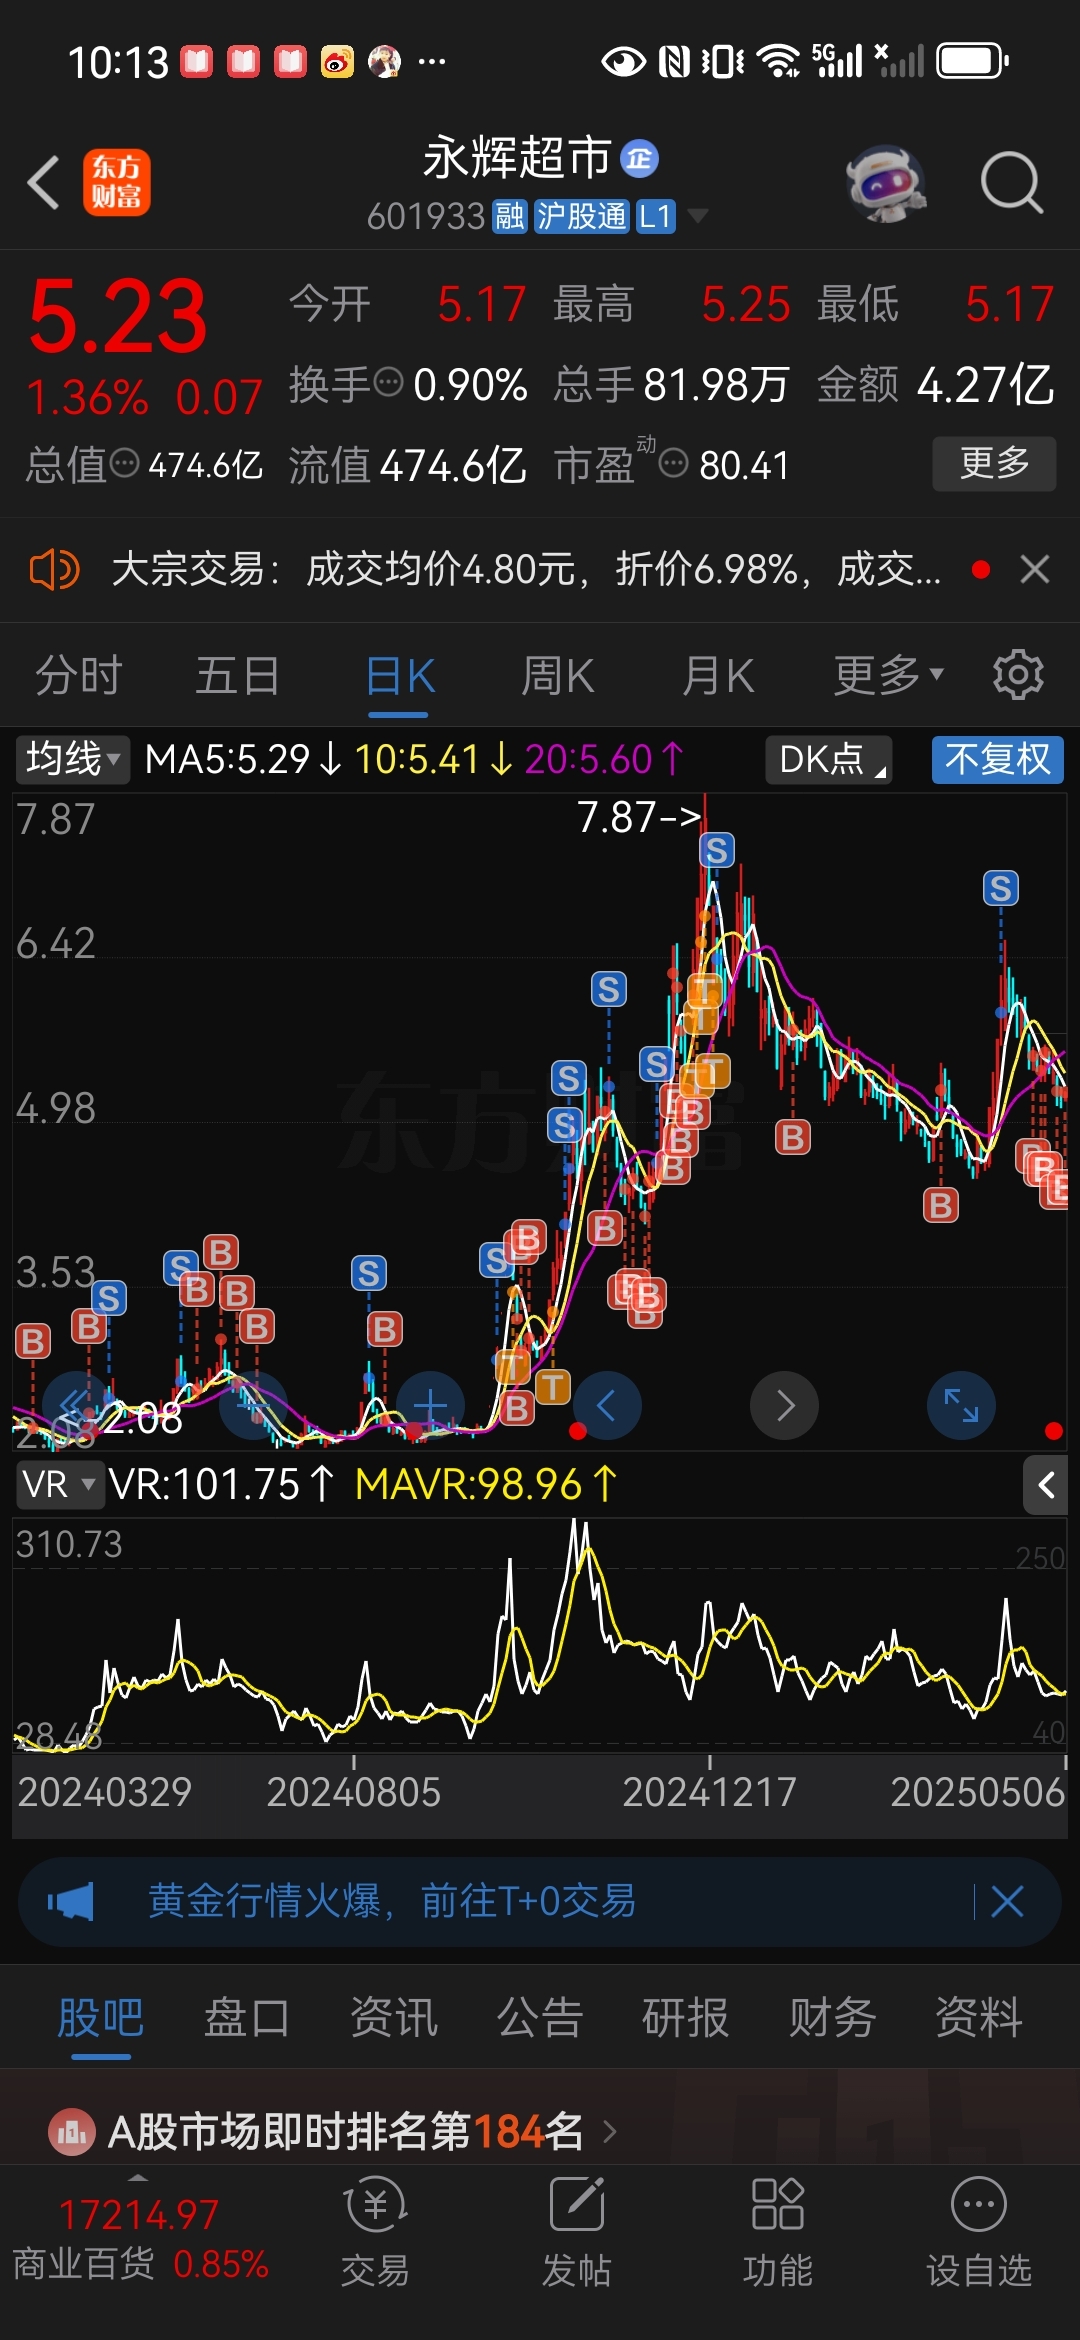Open 更多 quote details button
Viewport: 1080px width, 2340px height.
pyautogui.click(x=994, y=463)
